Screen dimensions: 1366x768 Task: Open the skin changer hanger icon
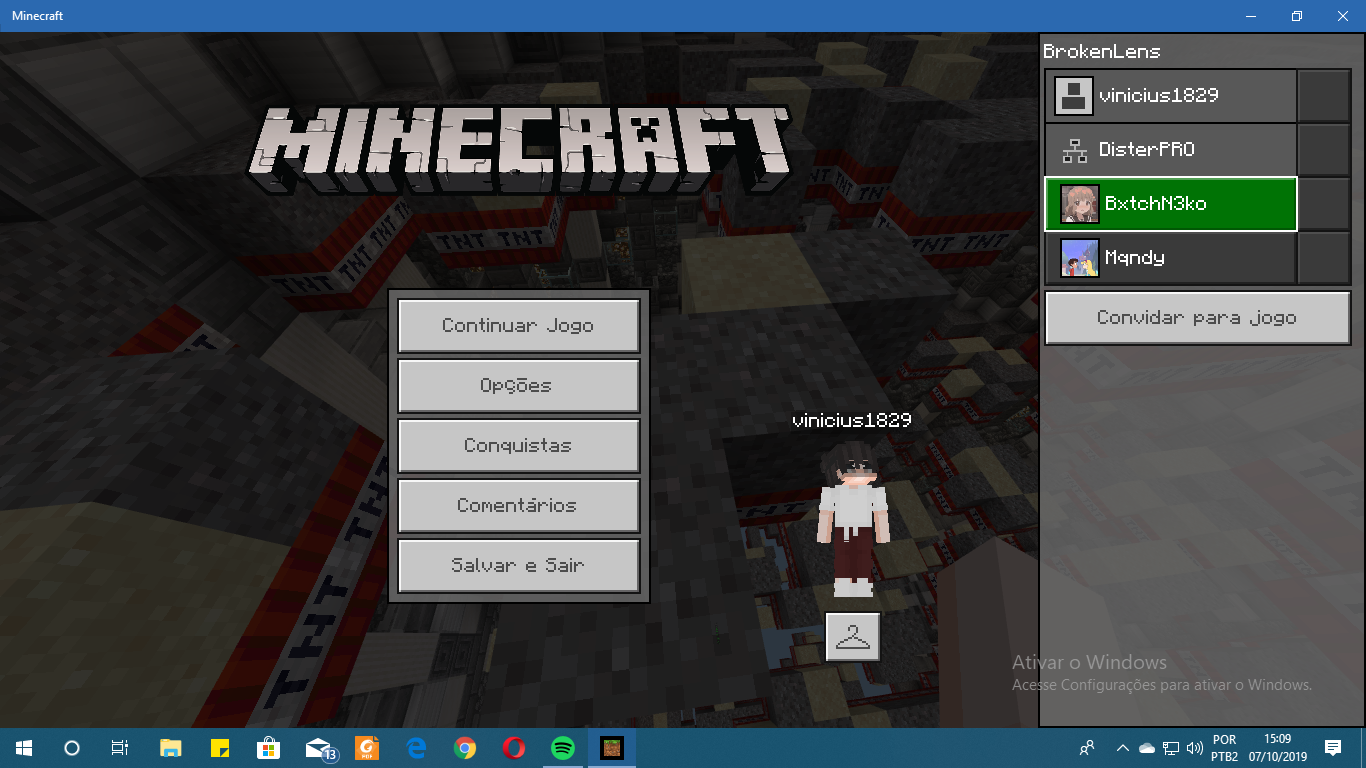pyautogui.click(x=853, y=637)
